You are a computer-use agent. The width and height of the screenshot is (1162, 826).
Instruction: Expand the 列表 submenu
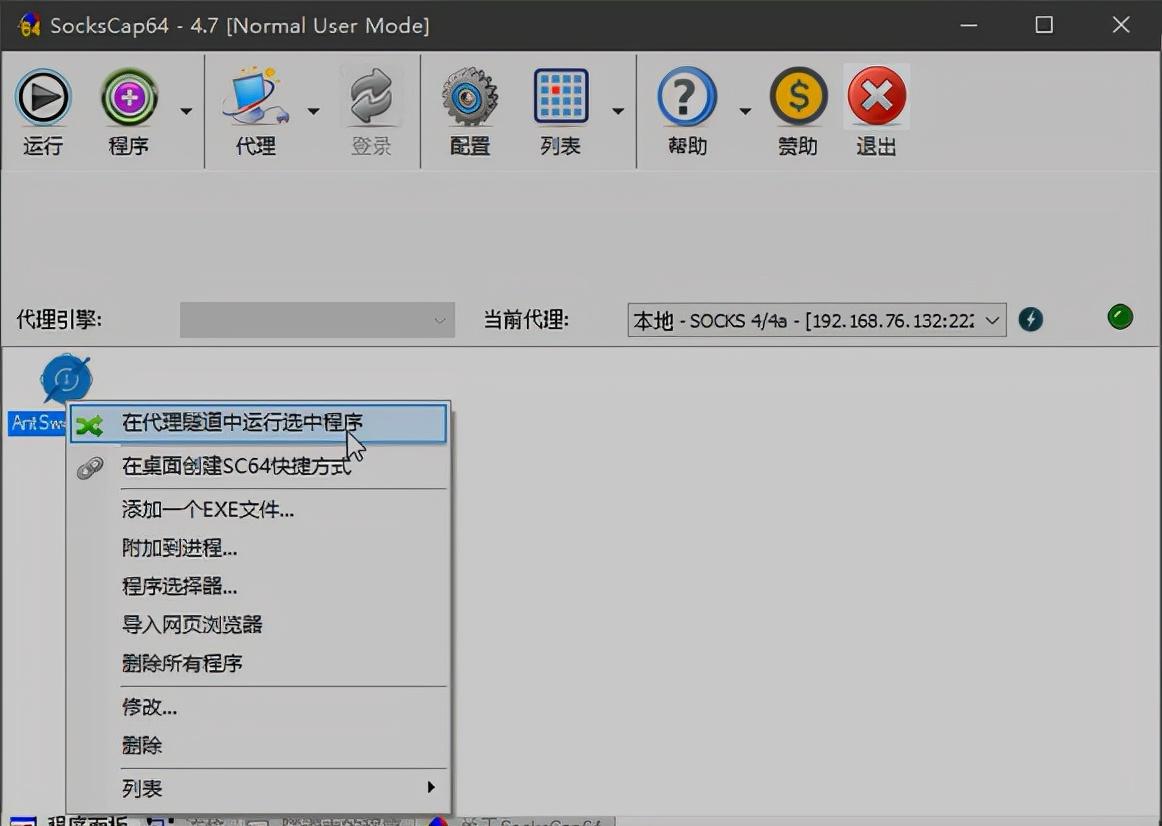(258, 788)
